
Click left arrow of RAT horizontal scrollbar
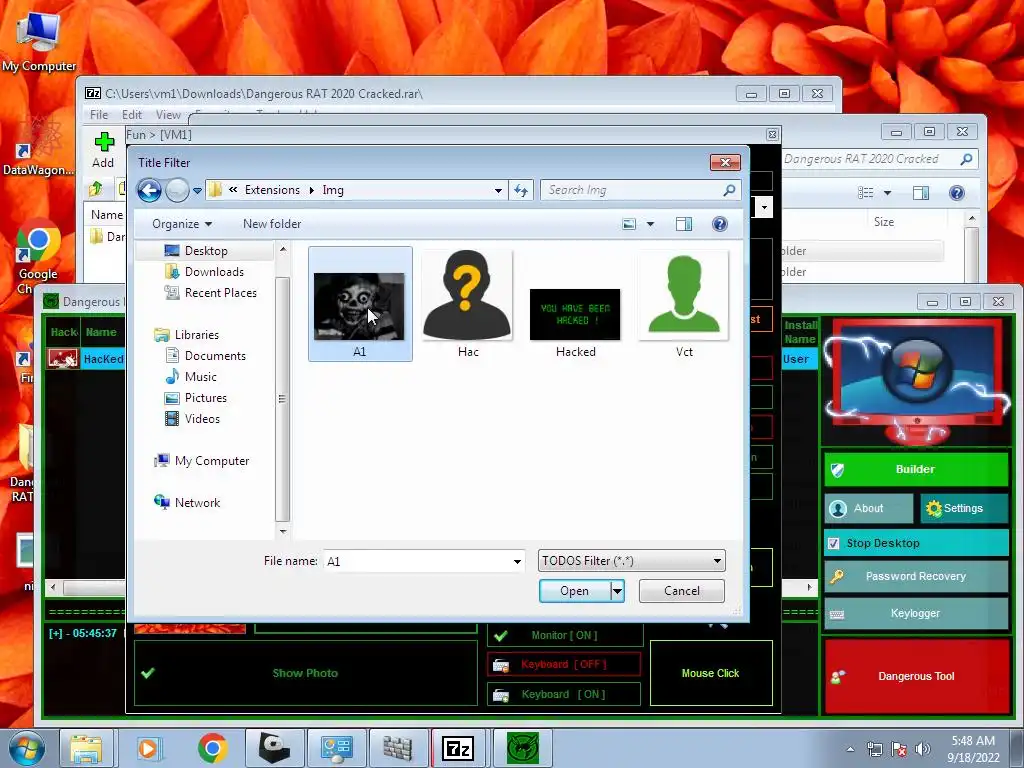click(53, 588)
